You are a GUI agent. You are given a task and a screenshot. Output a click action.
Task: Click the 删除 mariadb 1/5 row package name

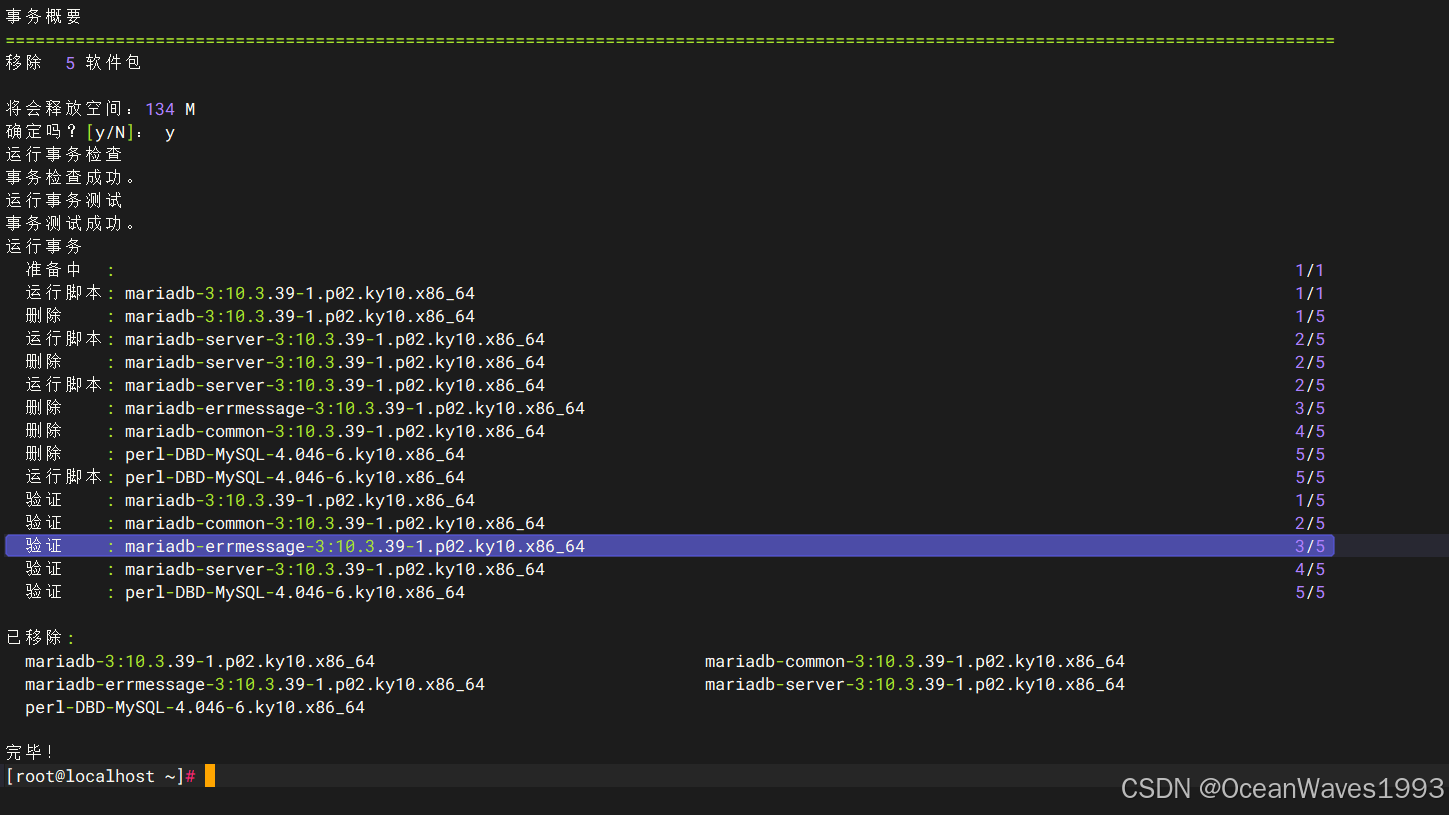point(300,316)
